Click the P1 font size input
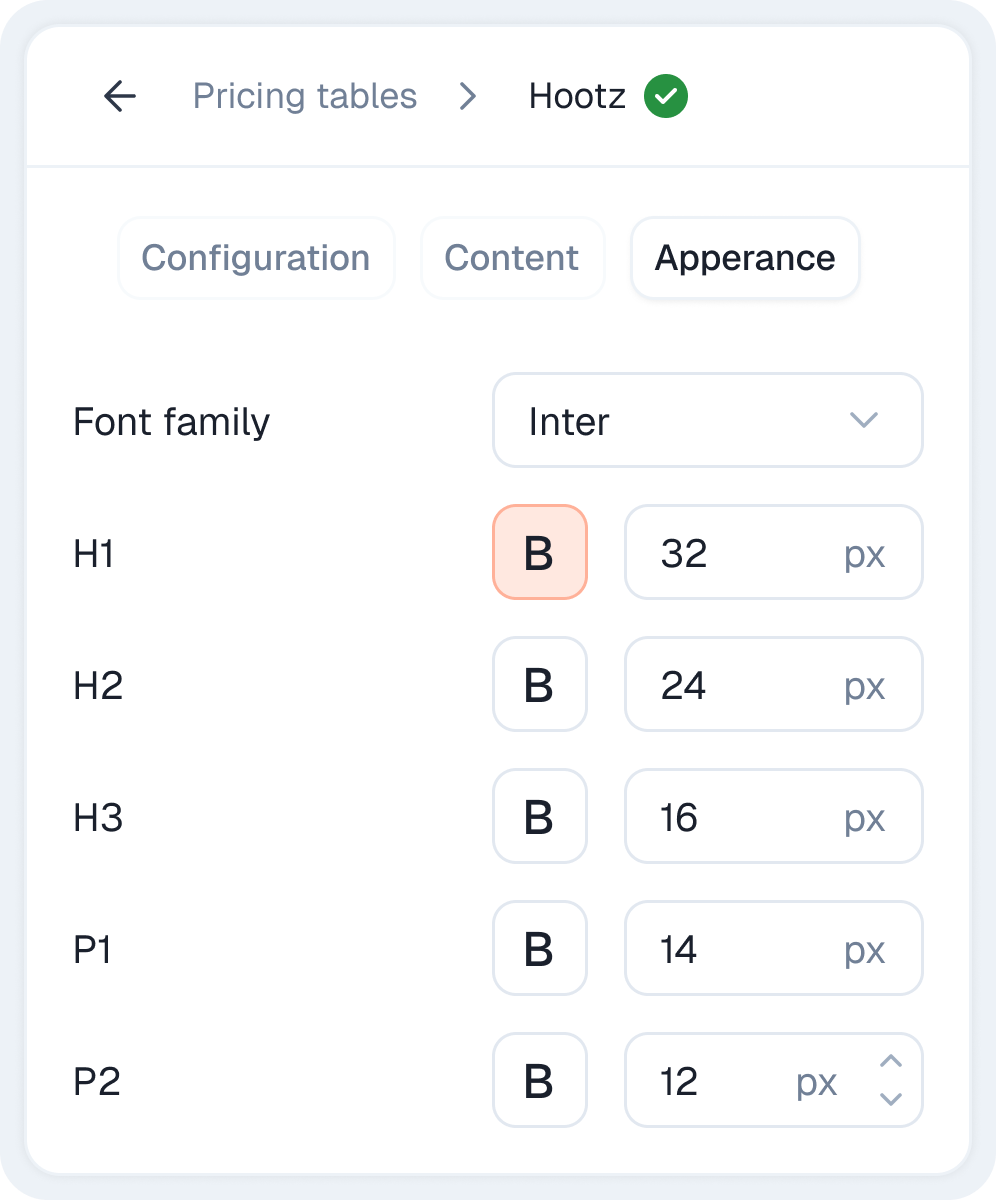Image resolution: width=996 pixels, height=1200 pixels. pos(740,949)
